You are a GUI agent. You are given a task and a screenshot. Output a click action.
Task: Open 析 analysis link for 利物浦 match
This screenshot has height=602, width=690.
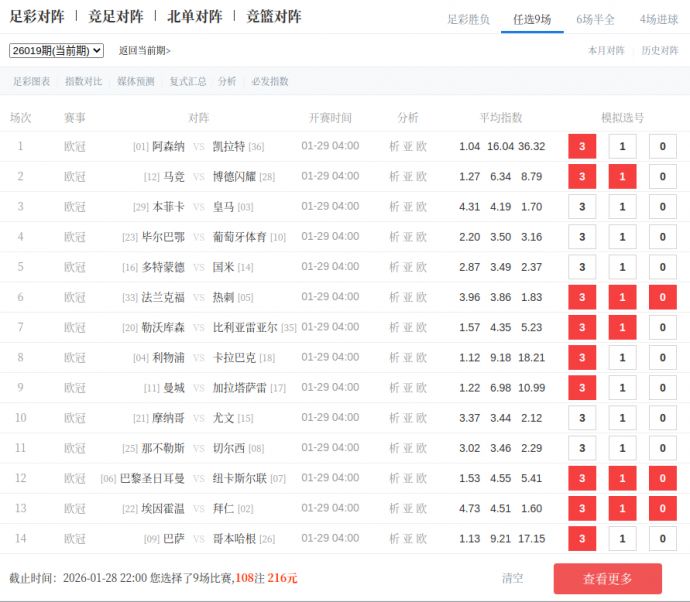[x=394, y=358]
